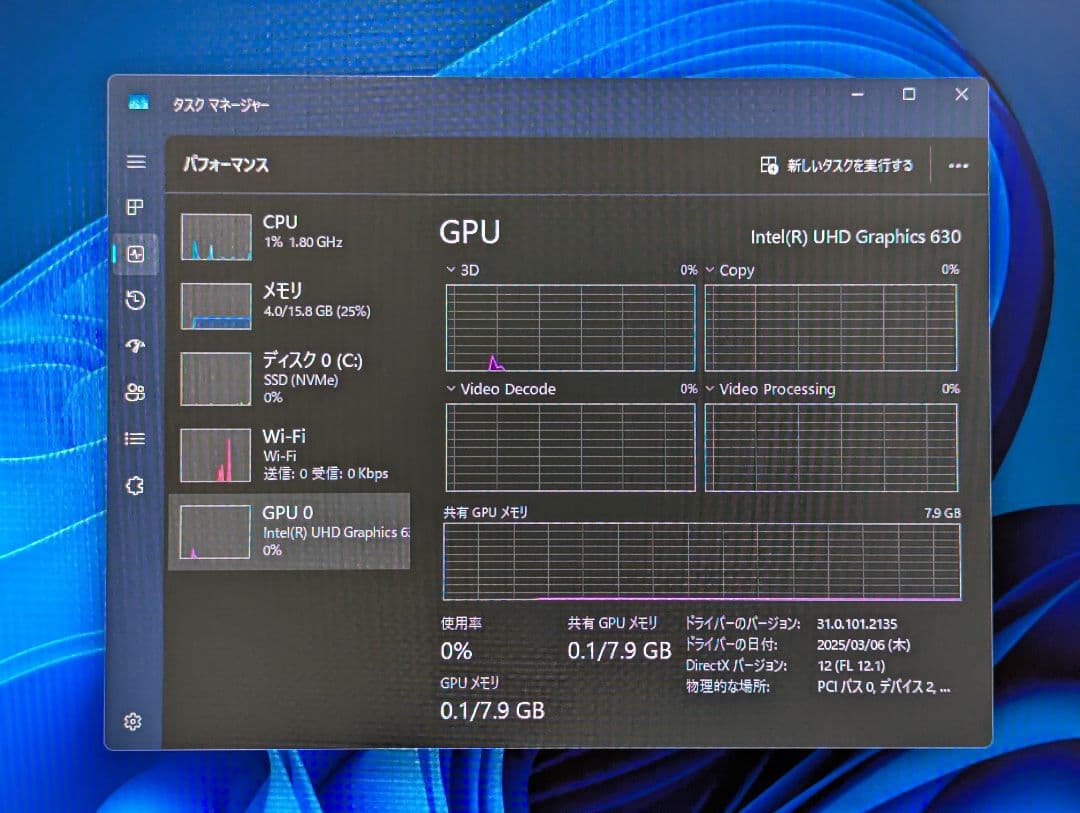Viewport: 1080px width, 813px height.
Task: Click the Disk 0 (C:) tile
Action: (290, 379)
